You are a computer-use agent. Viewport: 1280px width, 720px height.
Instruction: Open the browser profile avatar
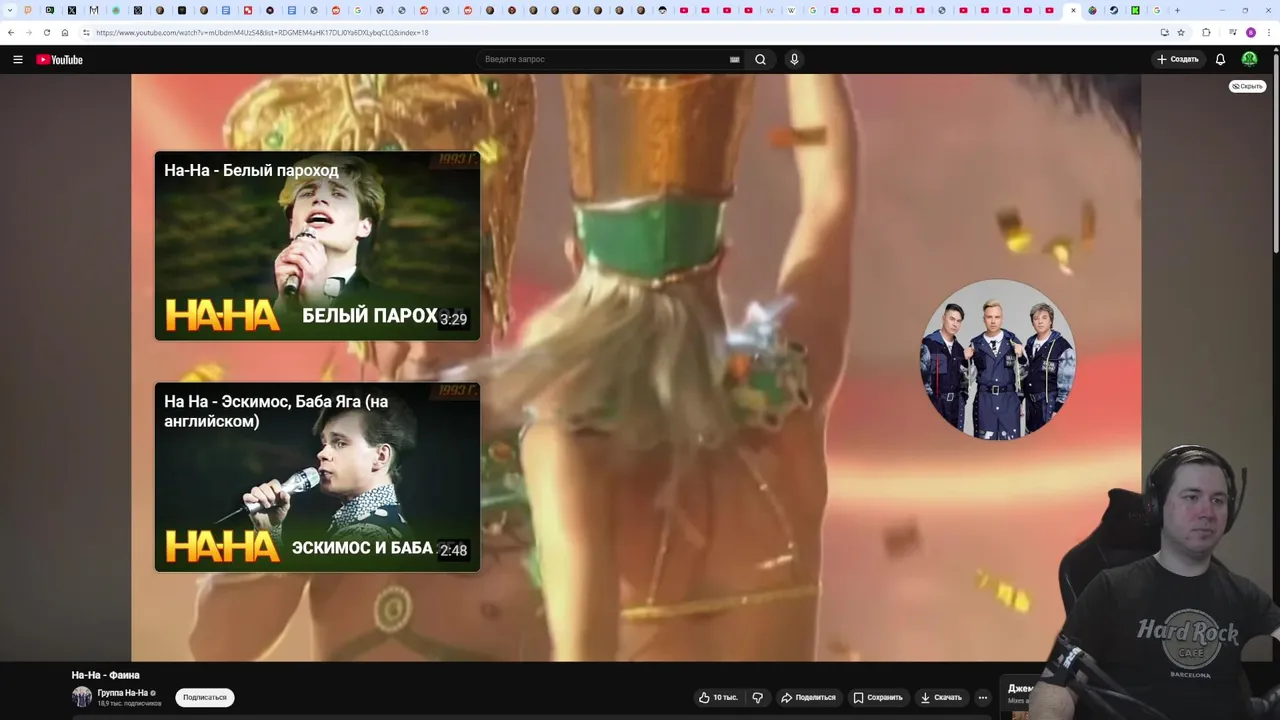1251,32
